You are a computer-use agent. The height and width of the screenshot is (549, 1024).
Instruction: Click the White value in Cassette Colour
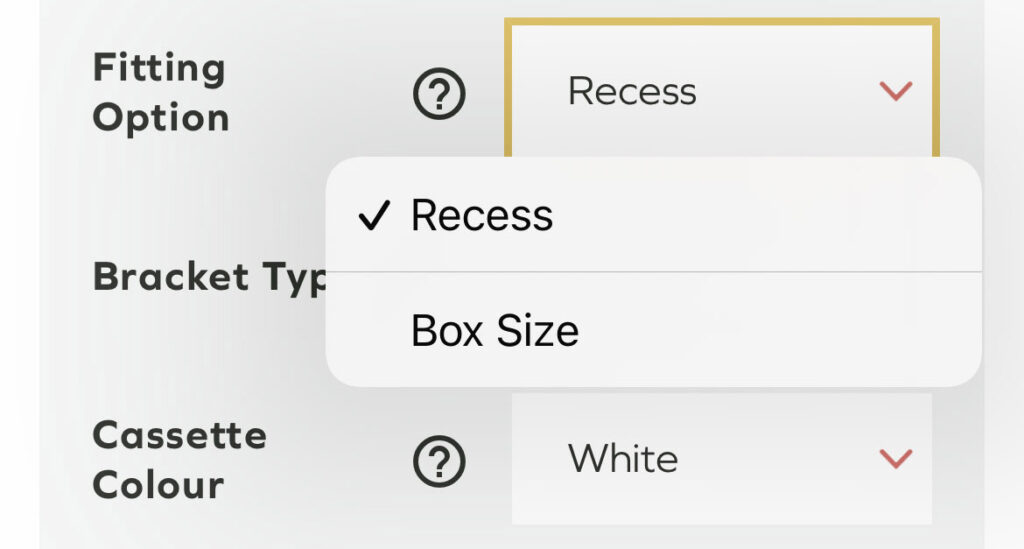(623, 459)
